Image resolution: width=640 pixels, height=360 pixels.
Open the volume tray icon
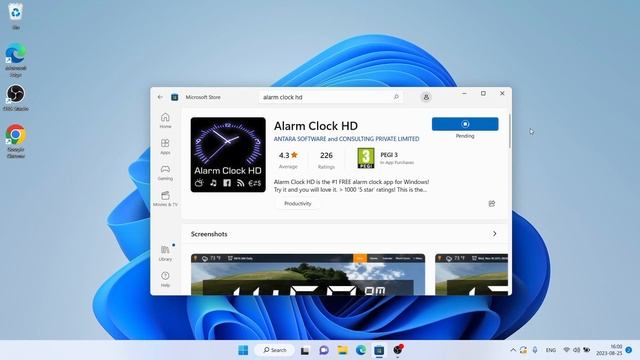pos(576,350)
